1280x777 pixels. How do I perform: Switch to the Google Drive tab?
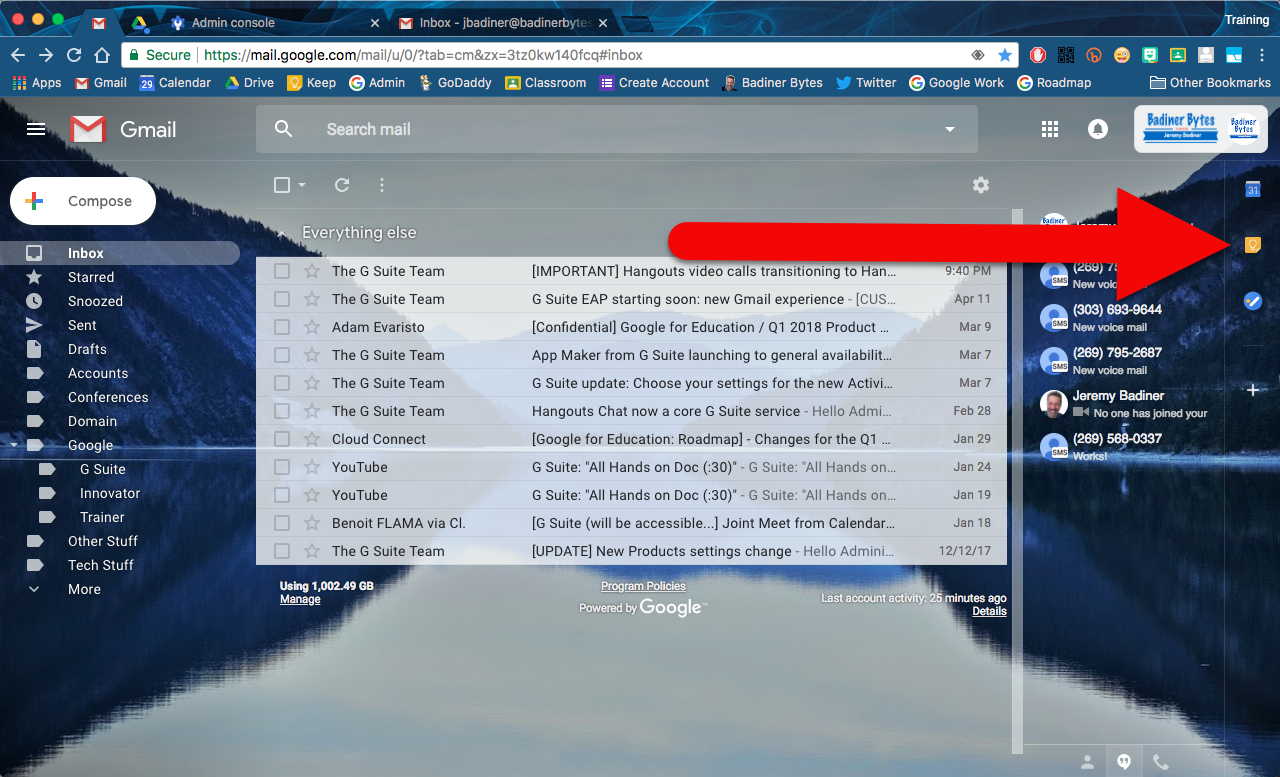138,22
